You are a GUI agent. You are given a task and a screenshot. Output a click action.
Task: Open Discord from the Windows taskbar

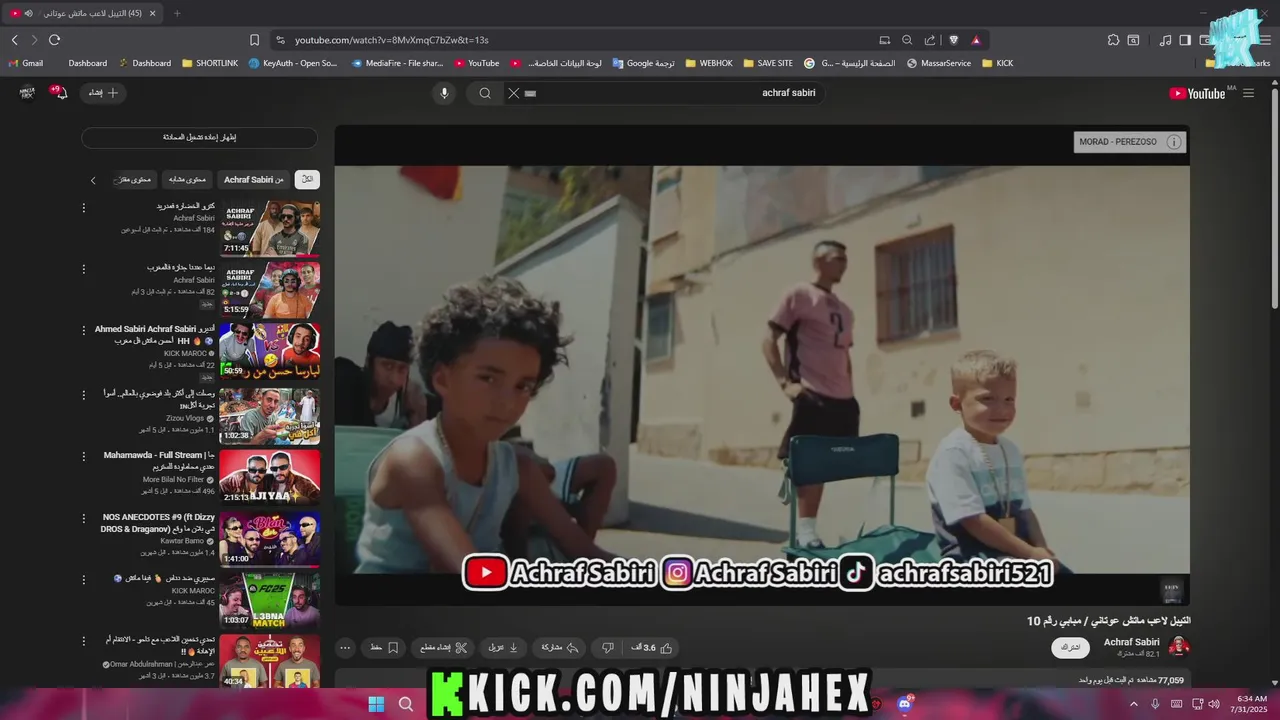[x=905, y=704]
